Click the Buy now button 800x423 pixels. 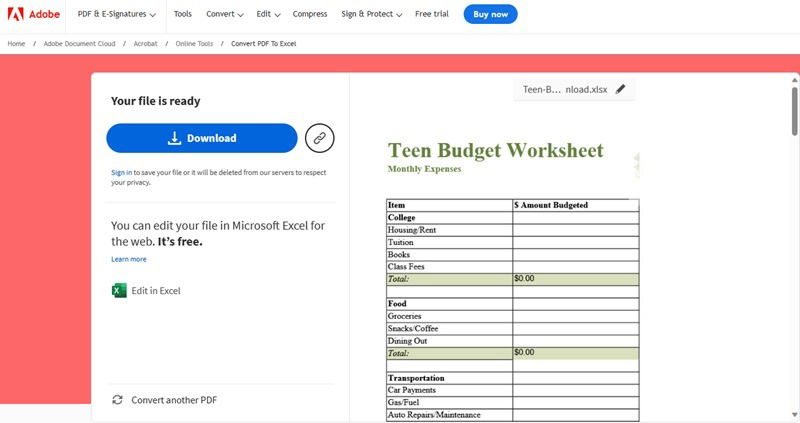click(490, 14)
